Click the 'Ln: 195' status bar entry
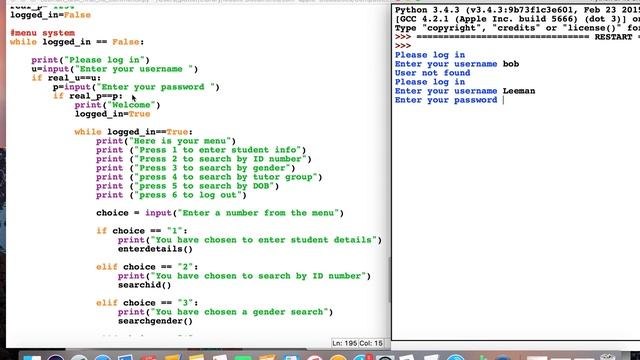The width and height of the screenshot is (640, 360). 344,343
